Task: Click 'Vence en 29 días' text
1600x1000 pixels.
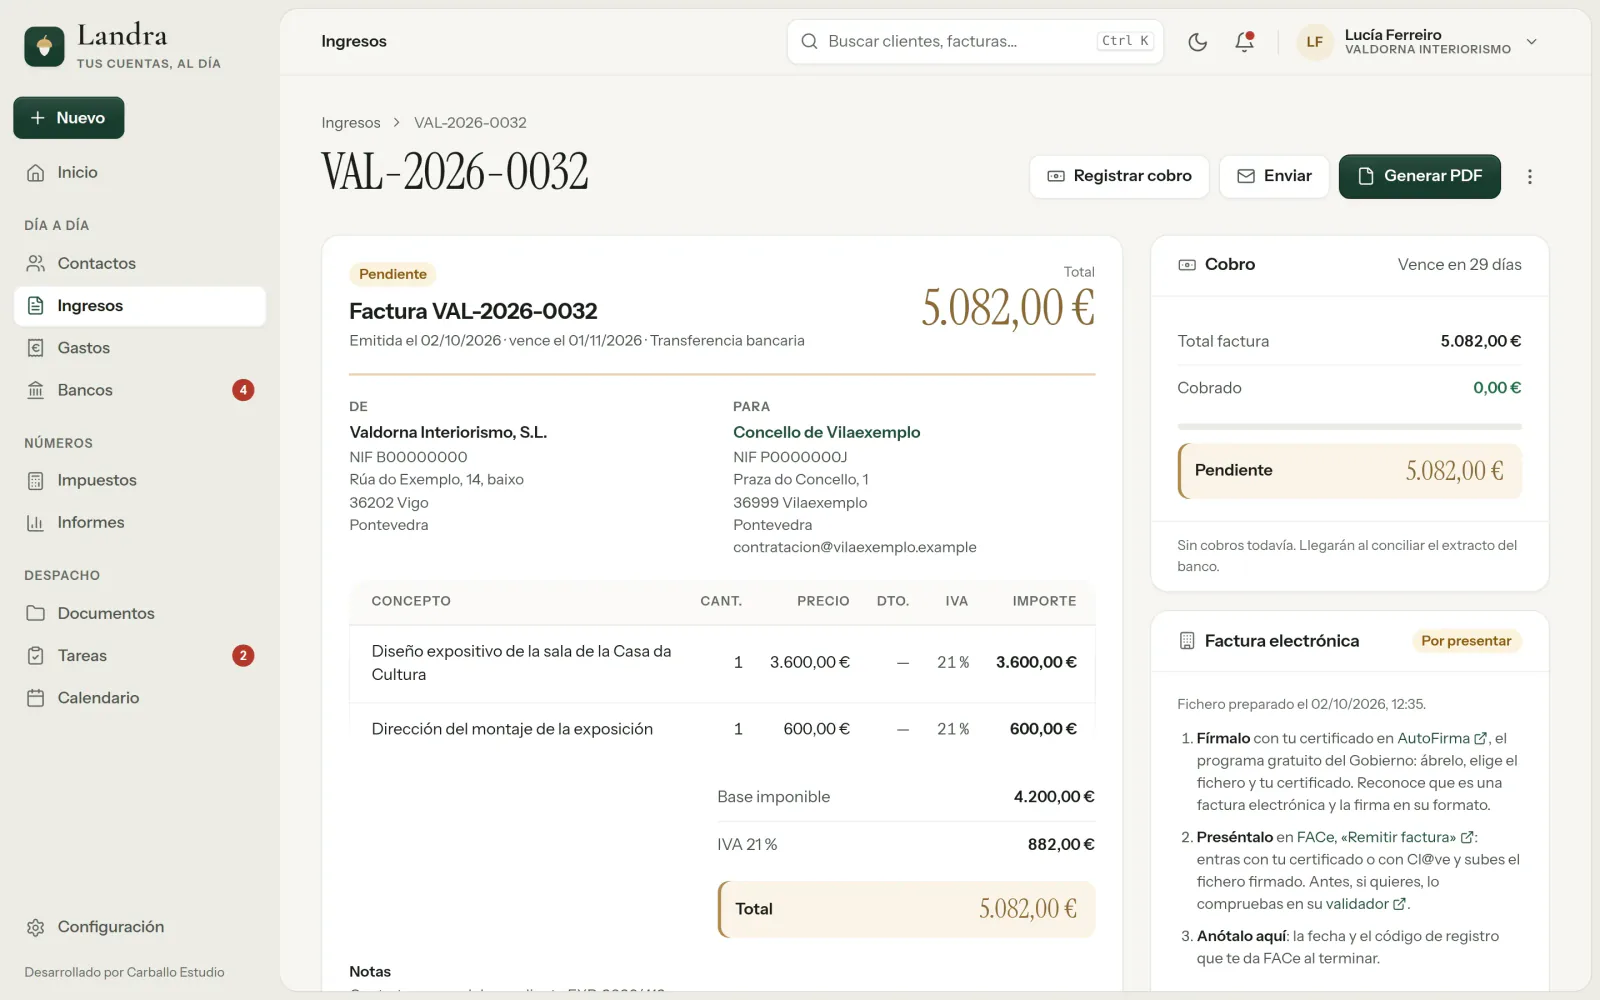Action: pyautogui.click(x=1459, y=265)
